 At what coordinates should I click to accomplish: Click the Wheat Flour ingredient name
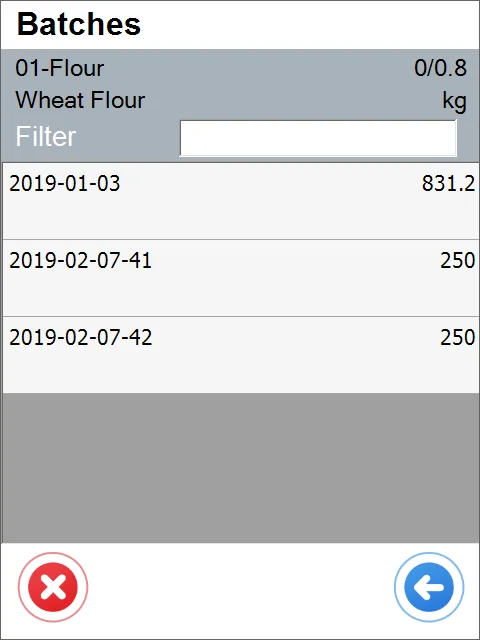click(80, 100)
